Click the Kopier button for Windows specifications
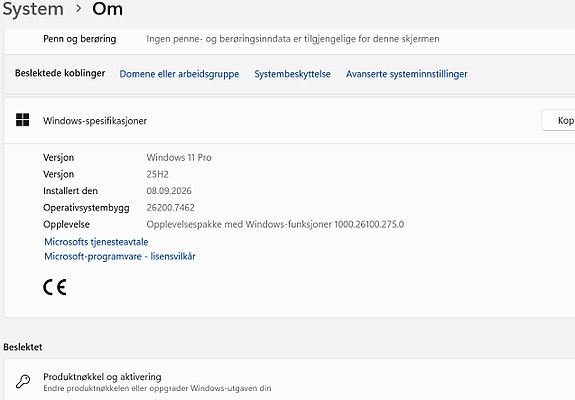The height and width of the screenshot is (400, 575). tap(558, 120)
